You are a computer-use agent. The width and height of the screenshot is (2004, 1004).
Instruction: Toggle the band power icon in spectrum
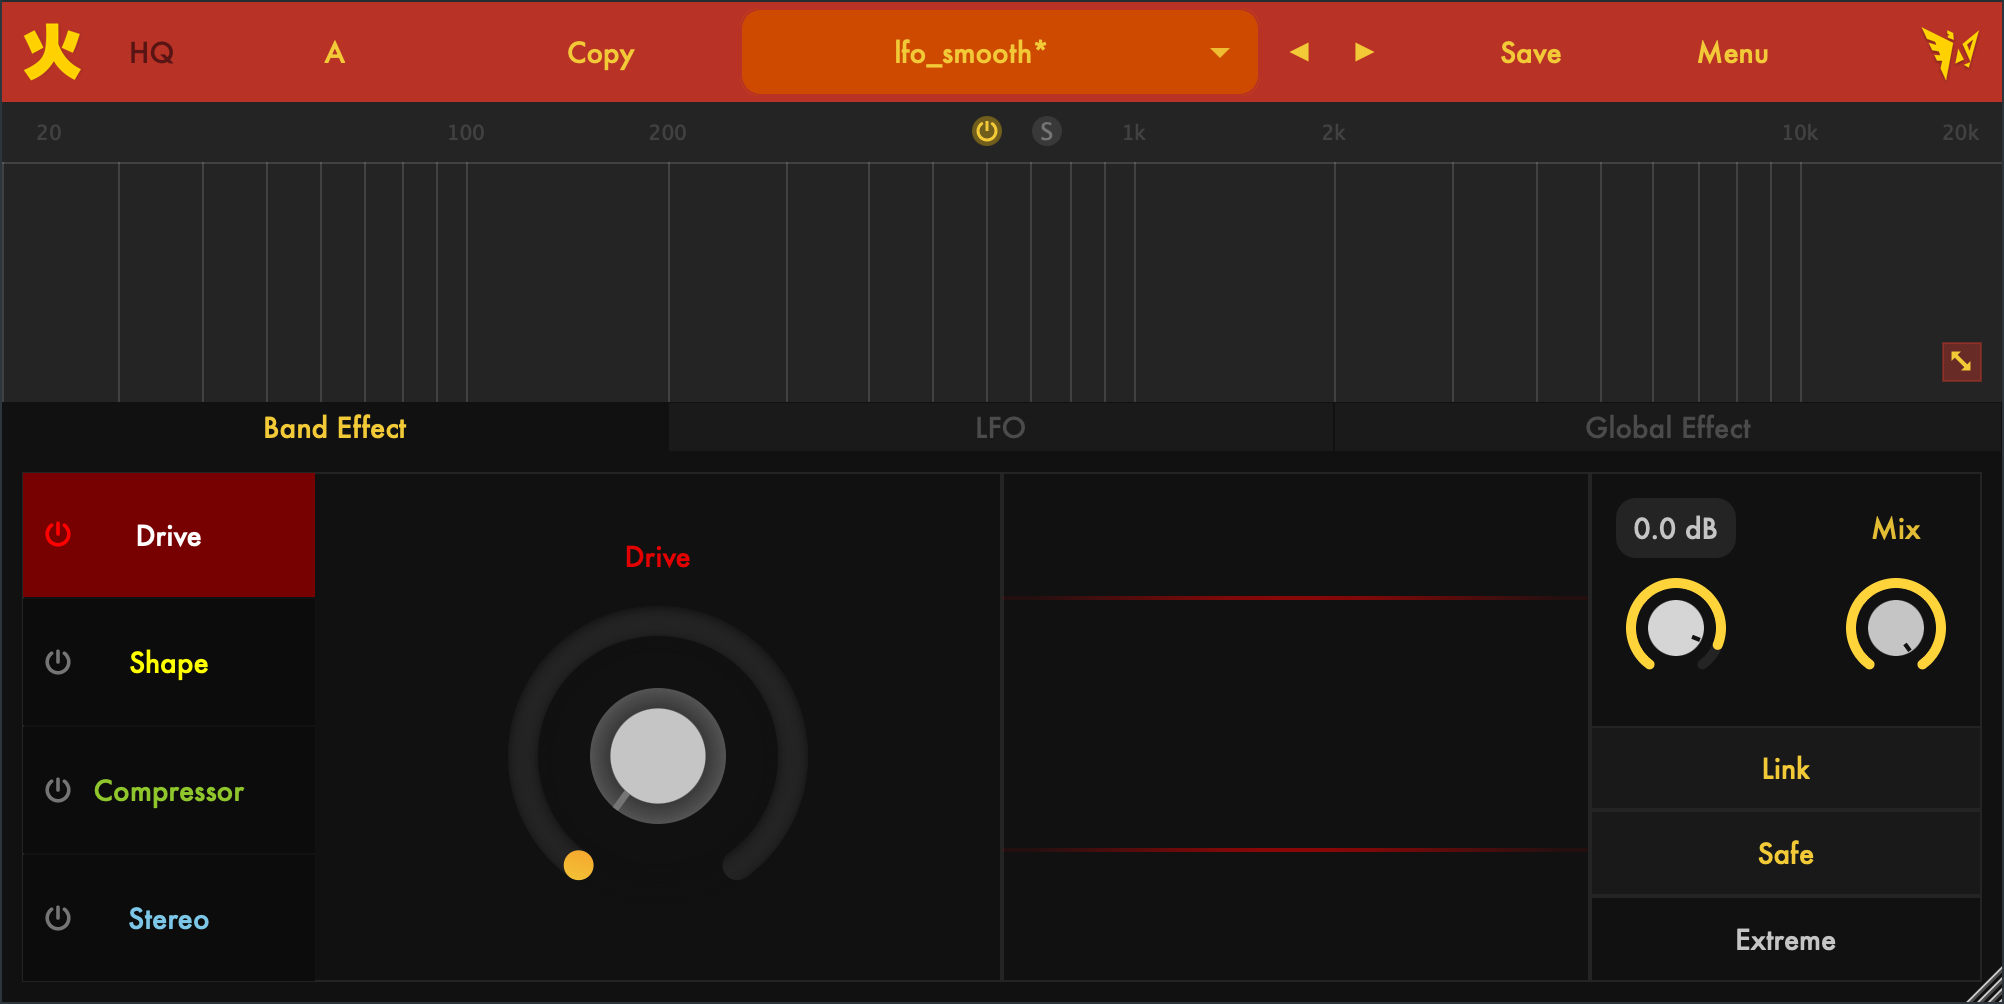987,131
